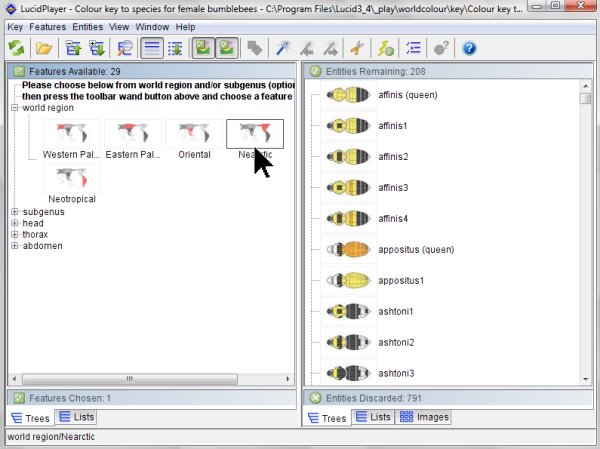The height and width of the screenshot is (449, 600).
Task: Click the appositus (queen) bee image
Action: (348, 250)
